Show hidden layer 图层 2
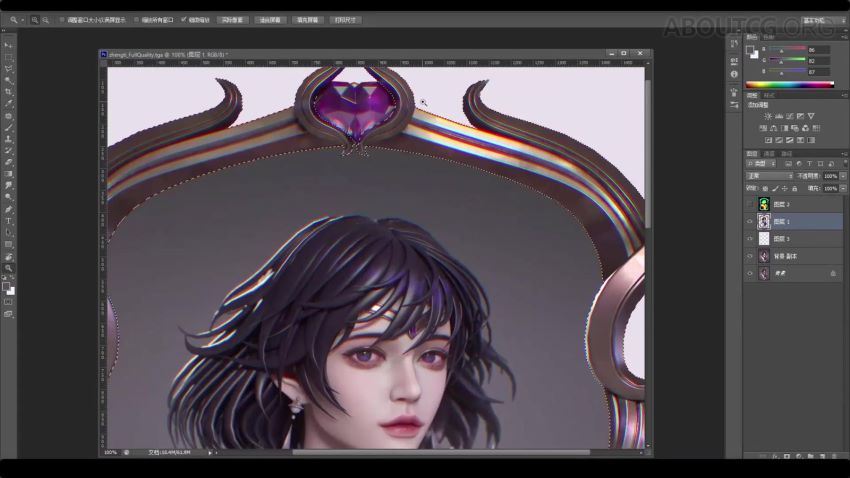Image resolution: width=850 pixels, height=478 pixels. pos(750,204)
